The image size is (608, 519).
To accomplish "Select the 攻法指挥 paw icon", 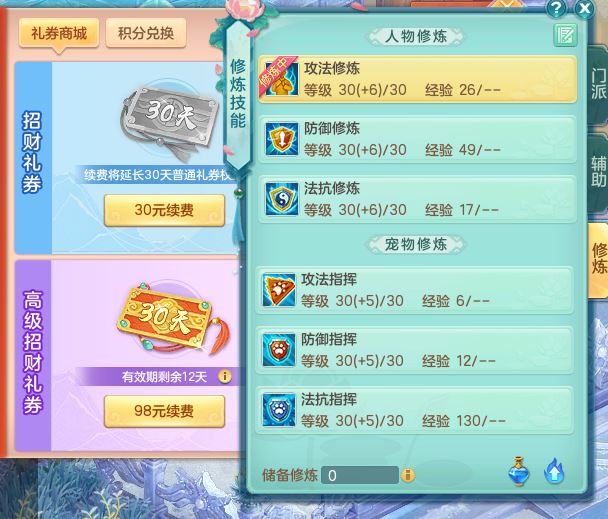I will click(x=279, y=290).
